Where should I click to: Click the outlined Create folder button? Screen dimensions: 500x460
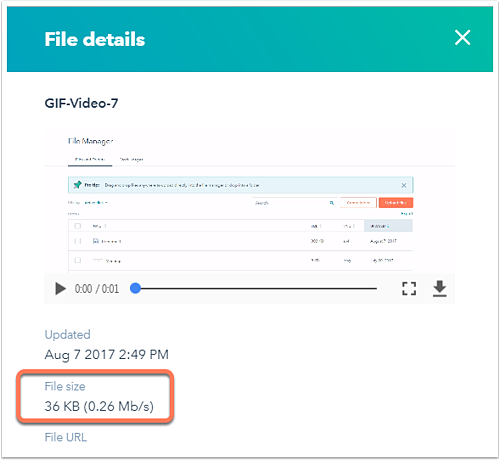pyautogui.click(x=358, y=203)
